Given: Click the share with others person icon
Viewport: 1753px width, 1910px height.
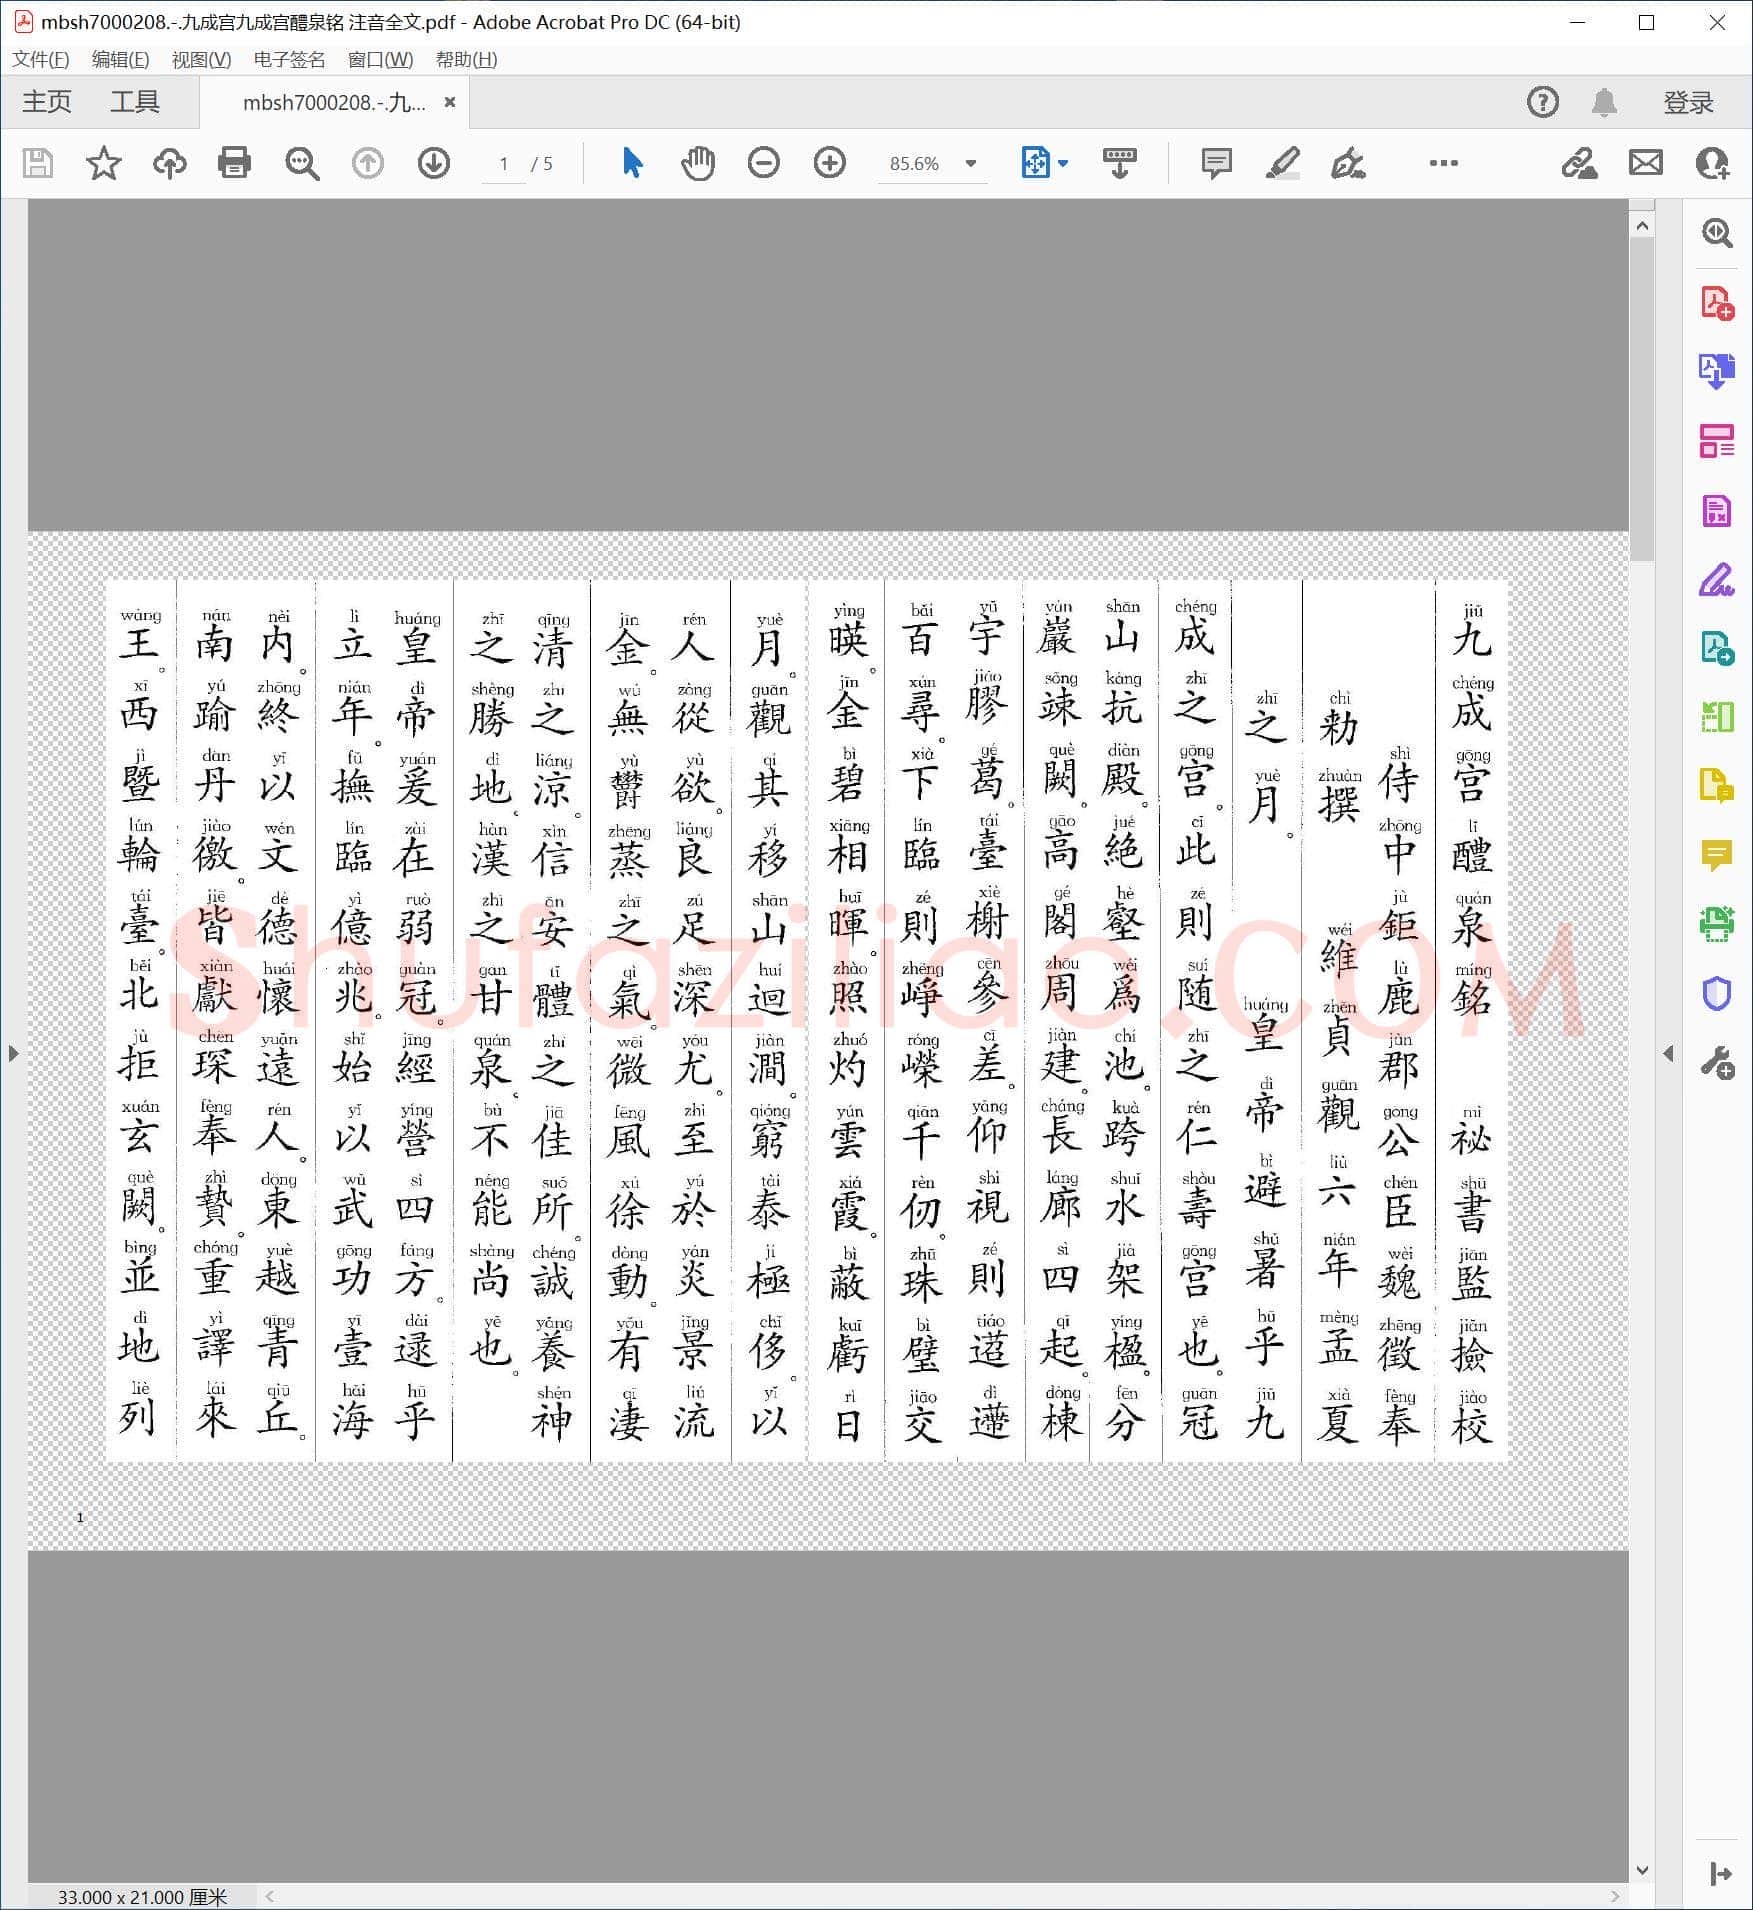Looking at the screenshot, I should (1713, 163).
